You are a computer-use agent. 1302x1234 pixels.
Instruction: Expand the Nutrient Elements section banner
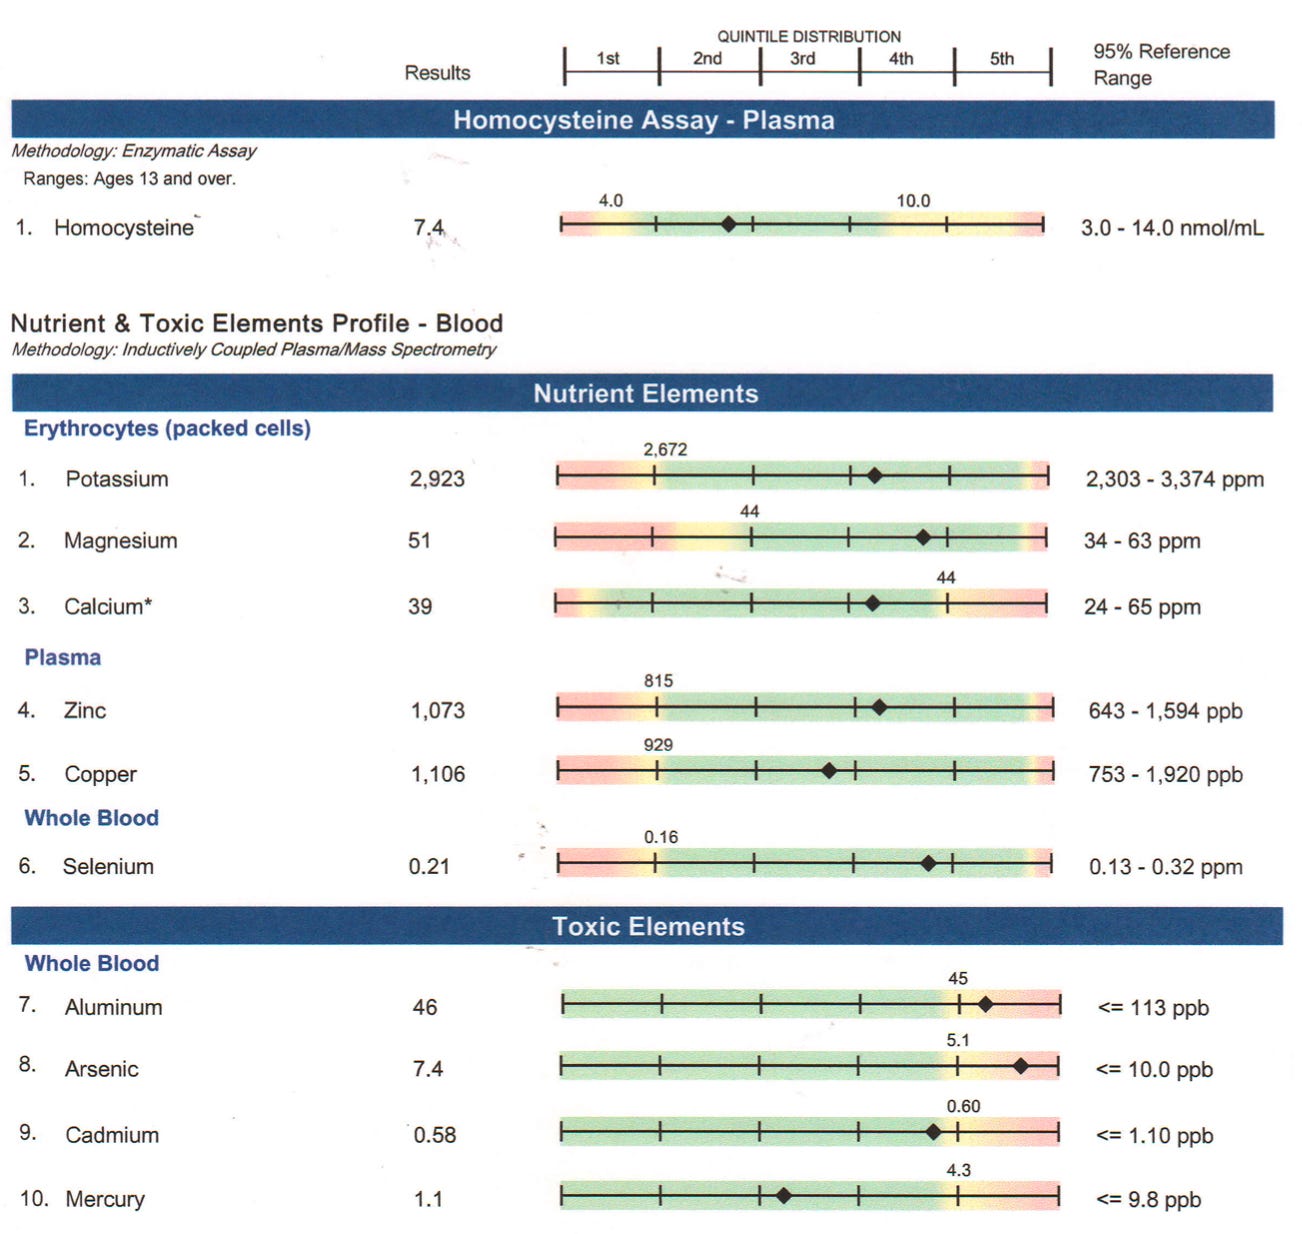[x=650, y=392]
